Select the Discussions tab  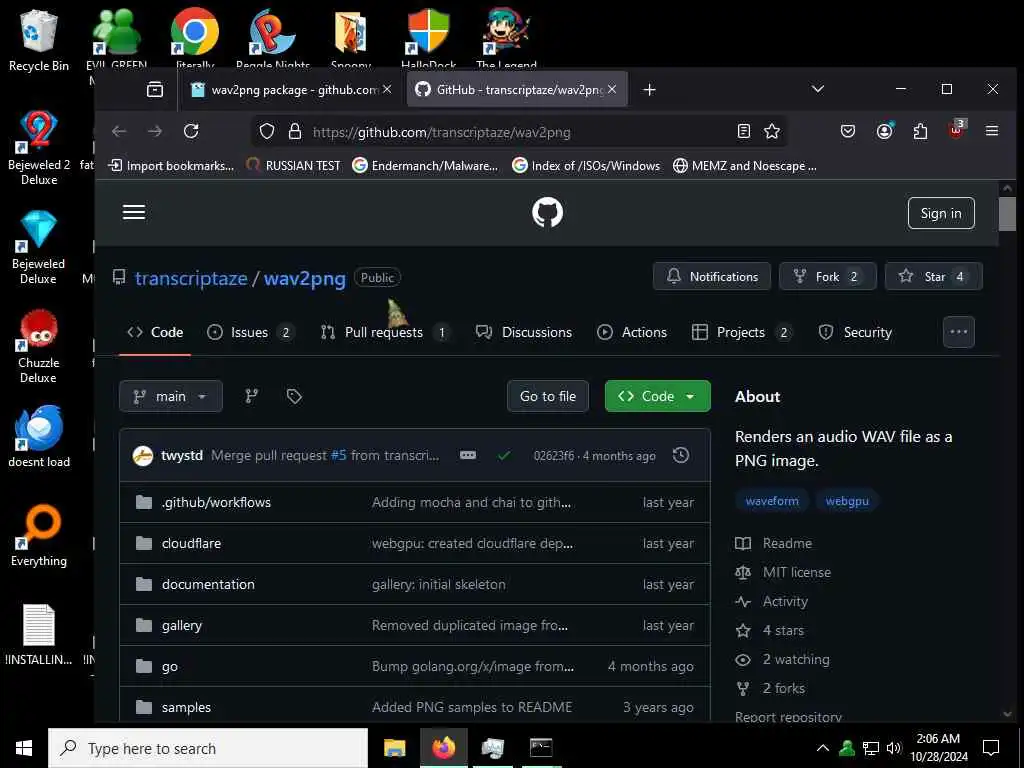(523, 332)
